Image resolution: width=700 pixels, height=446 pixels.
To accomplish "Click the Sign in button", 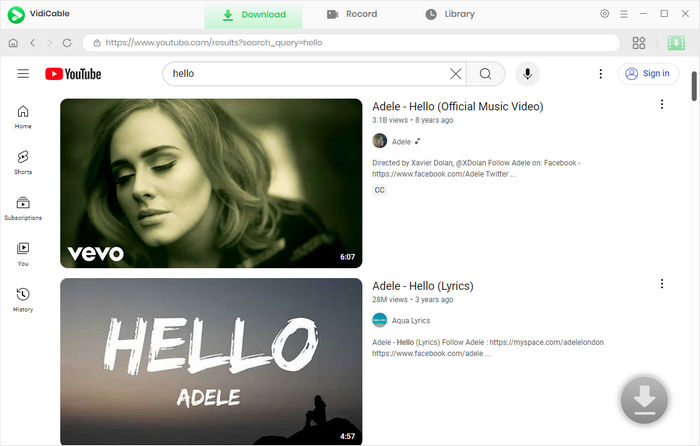I will (648, 74).
